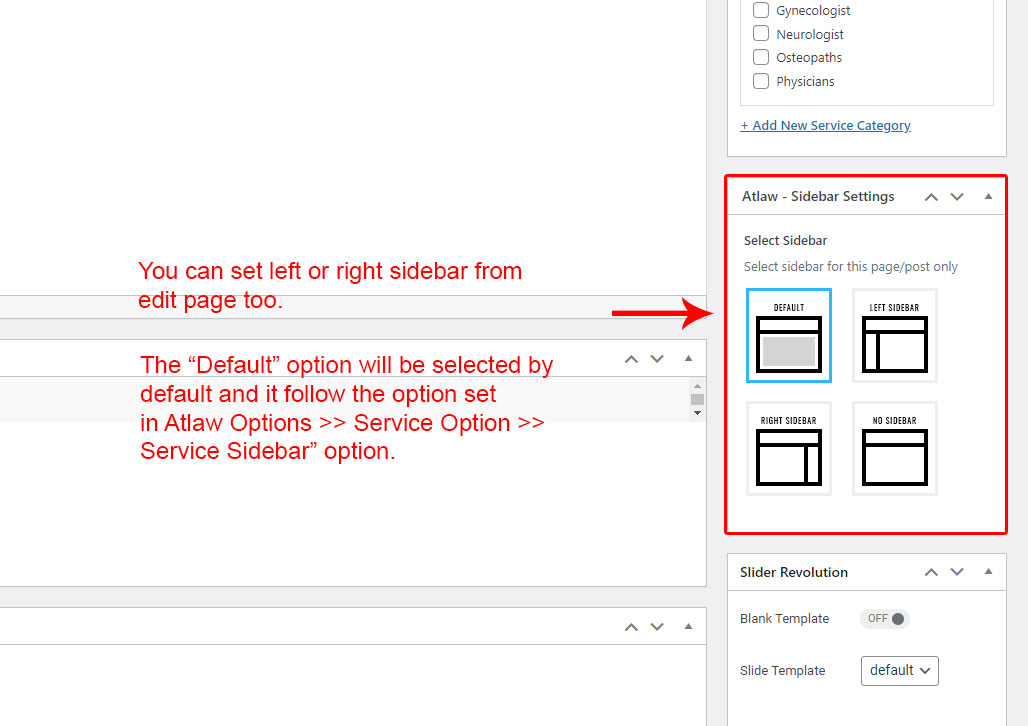Pick the Right Sidebar layout icon
The height and width of the screenshot is (726, 1028).
point(788,449)
